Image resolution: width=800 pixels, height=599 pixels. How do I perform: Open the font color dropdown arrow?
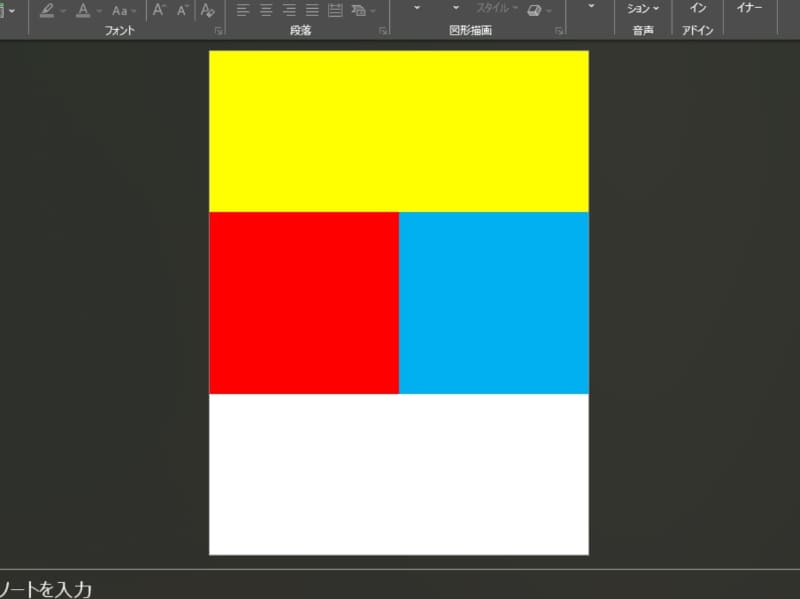coord(99,11)
